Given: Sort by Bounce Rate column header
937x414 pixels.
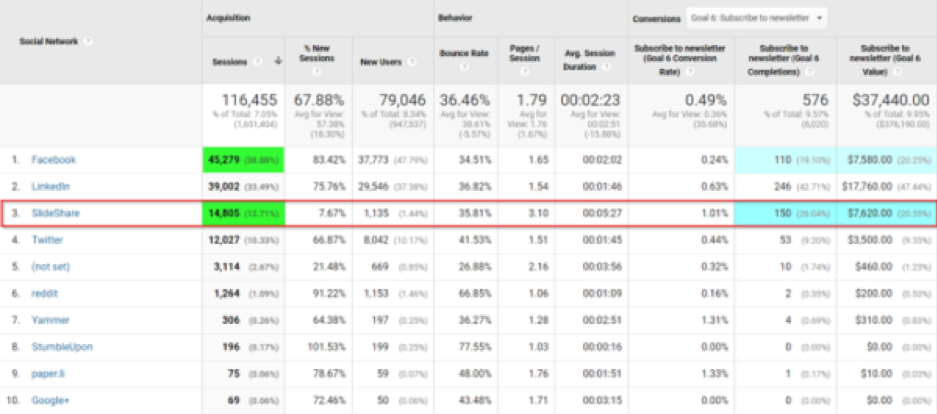Looking at the screenshot, I should point(464,53).
